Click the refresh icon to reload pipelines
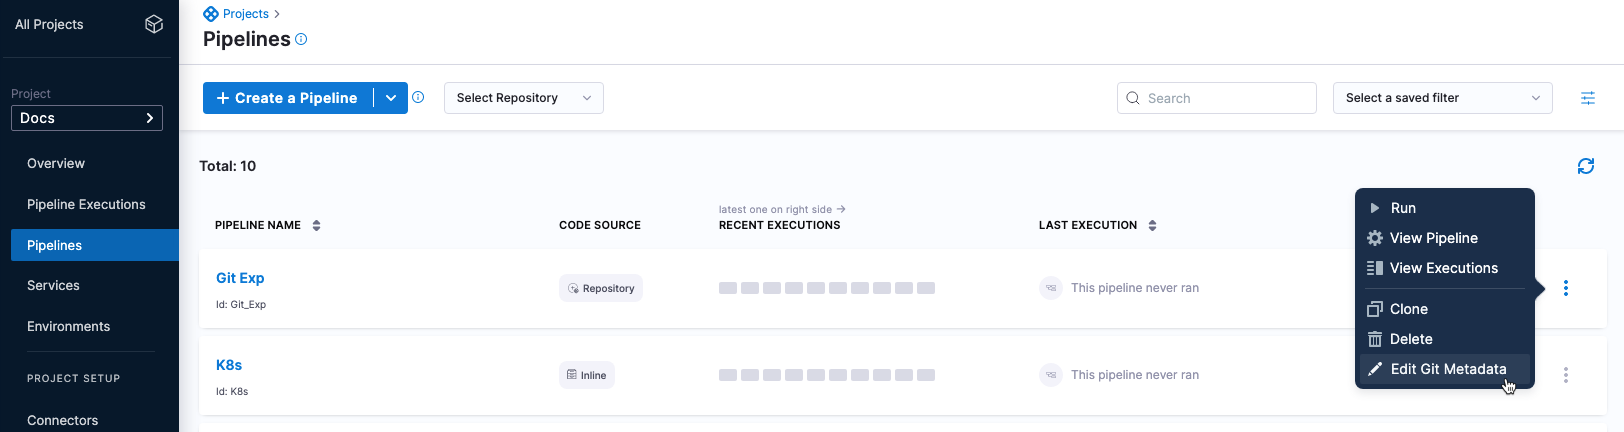 point(1585,166)
